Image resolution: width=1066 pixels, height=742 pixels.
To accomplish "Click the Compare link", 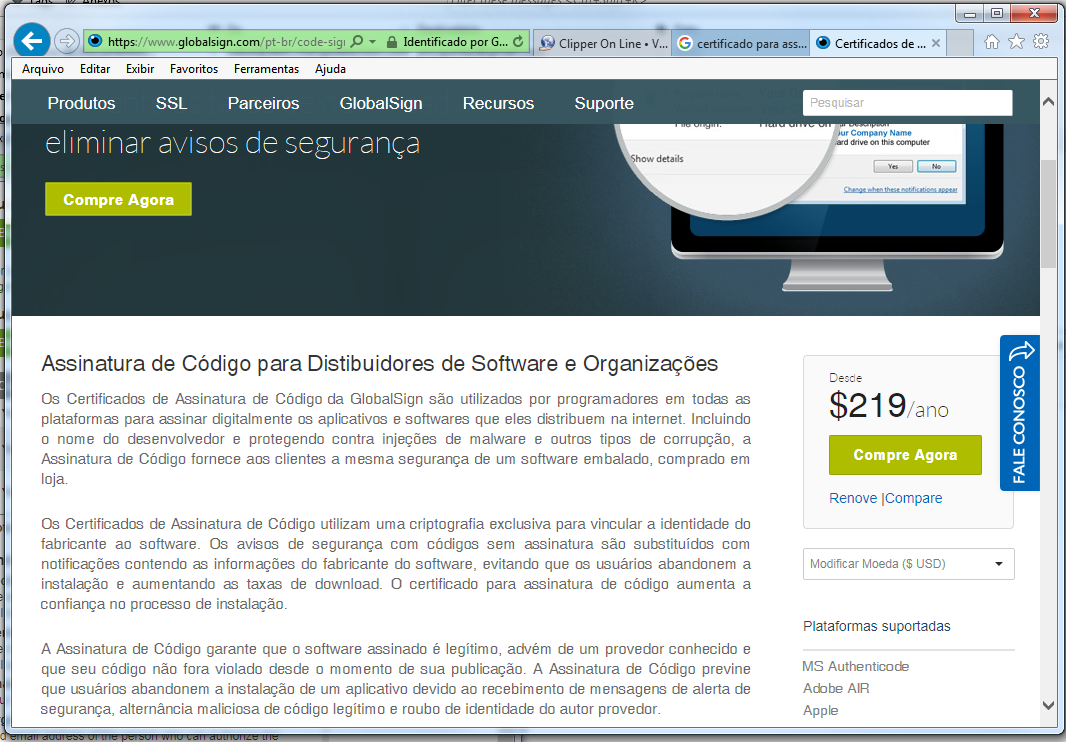I will [914, 498].
